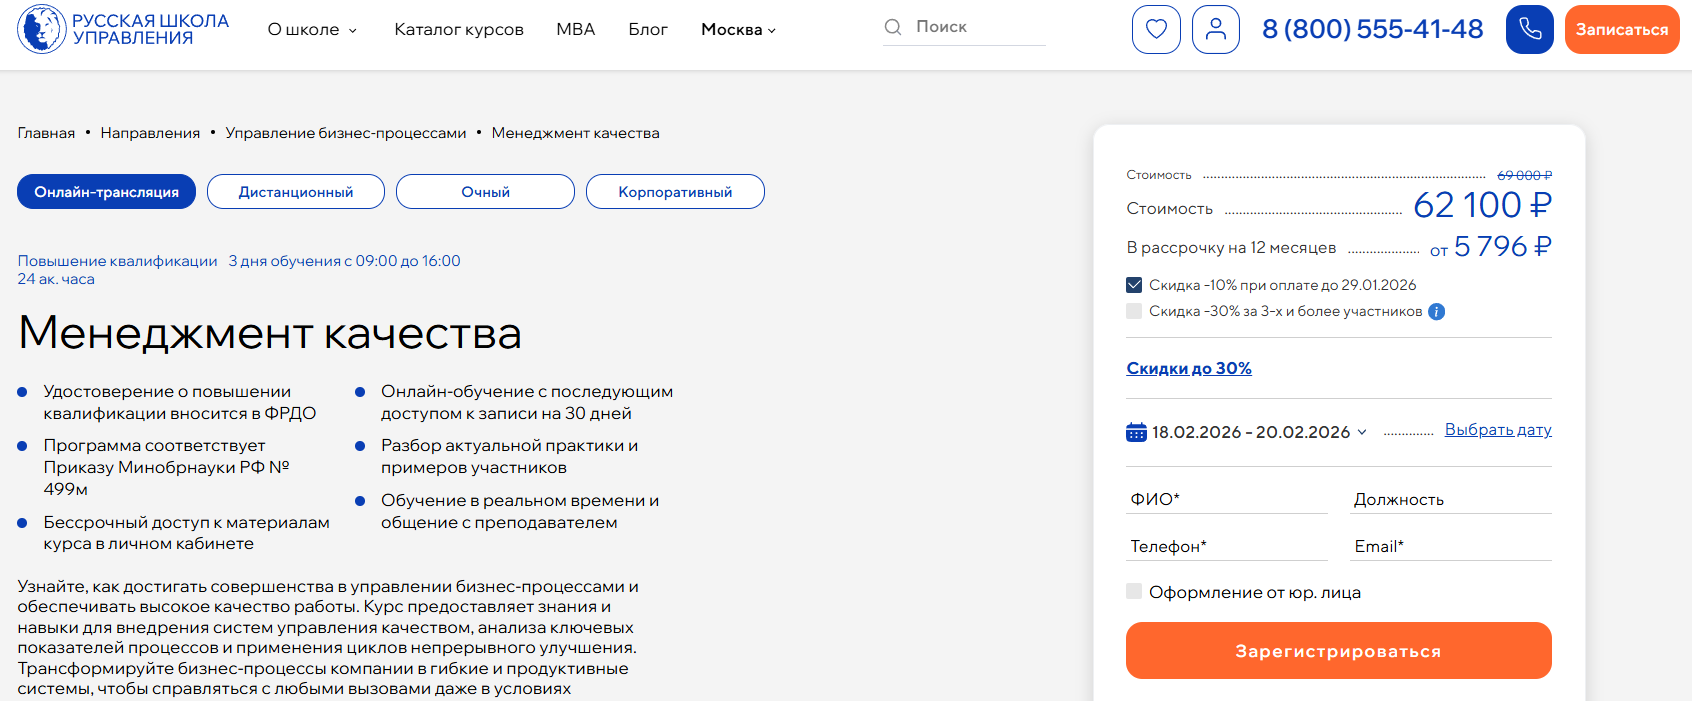Open user account profile icon

tap(1216, 29)
